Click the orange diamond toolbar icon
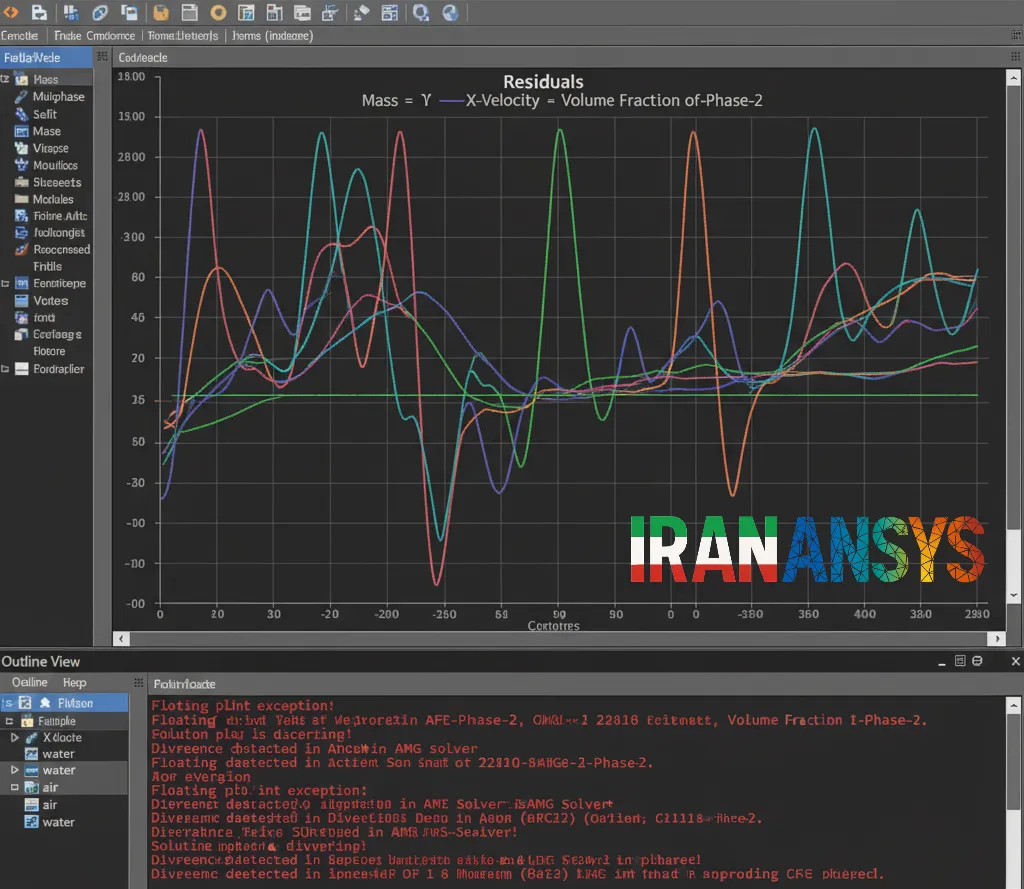 [x=10, y=12]
